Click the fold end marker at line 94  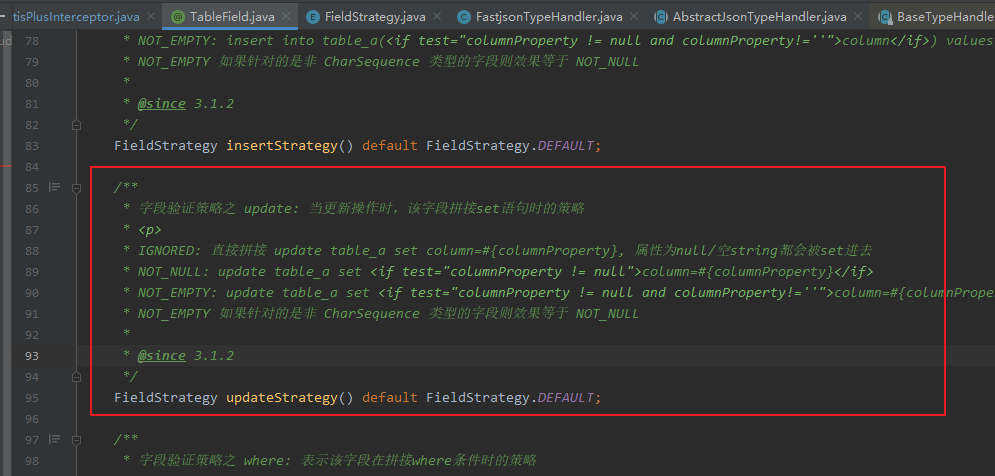[76, 377]
